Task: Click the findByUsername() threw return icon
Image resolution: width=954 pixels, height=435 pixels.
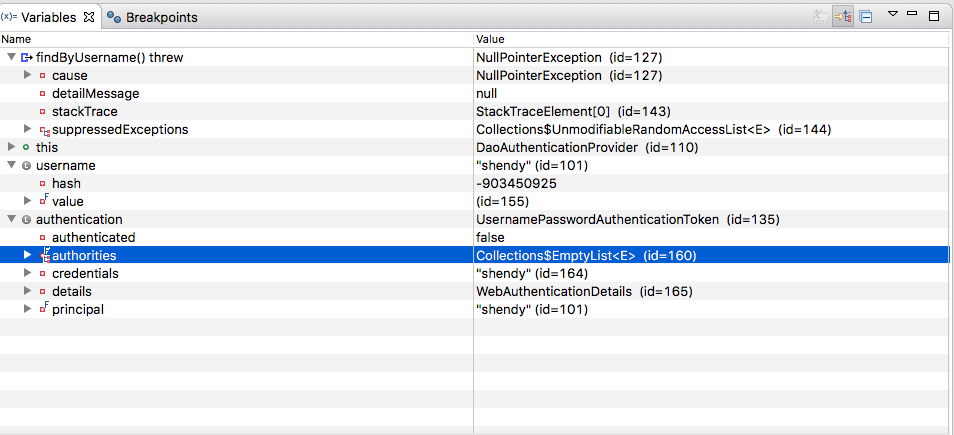Action: (x=27, y=58)
